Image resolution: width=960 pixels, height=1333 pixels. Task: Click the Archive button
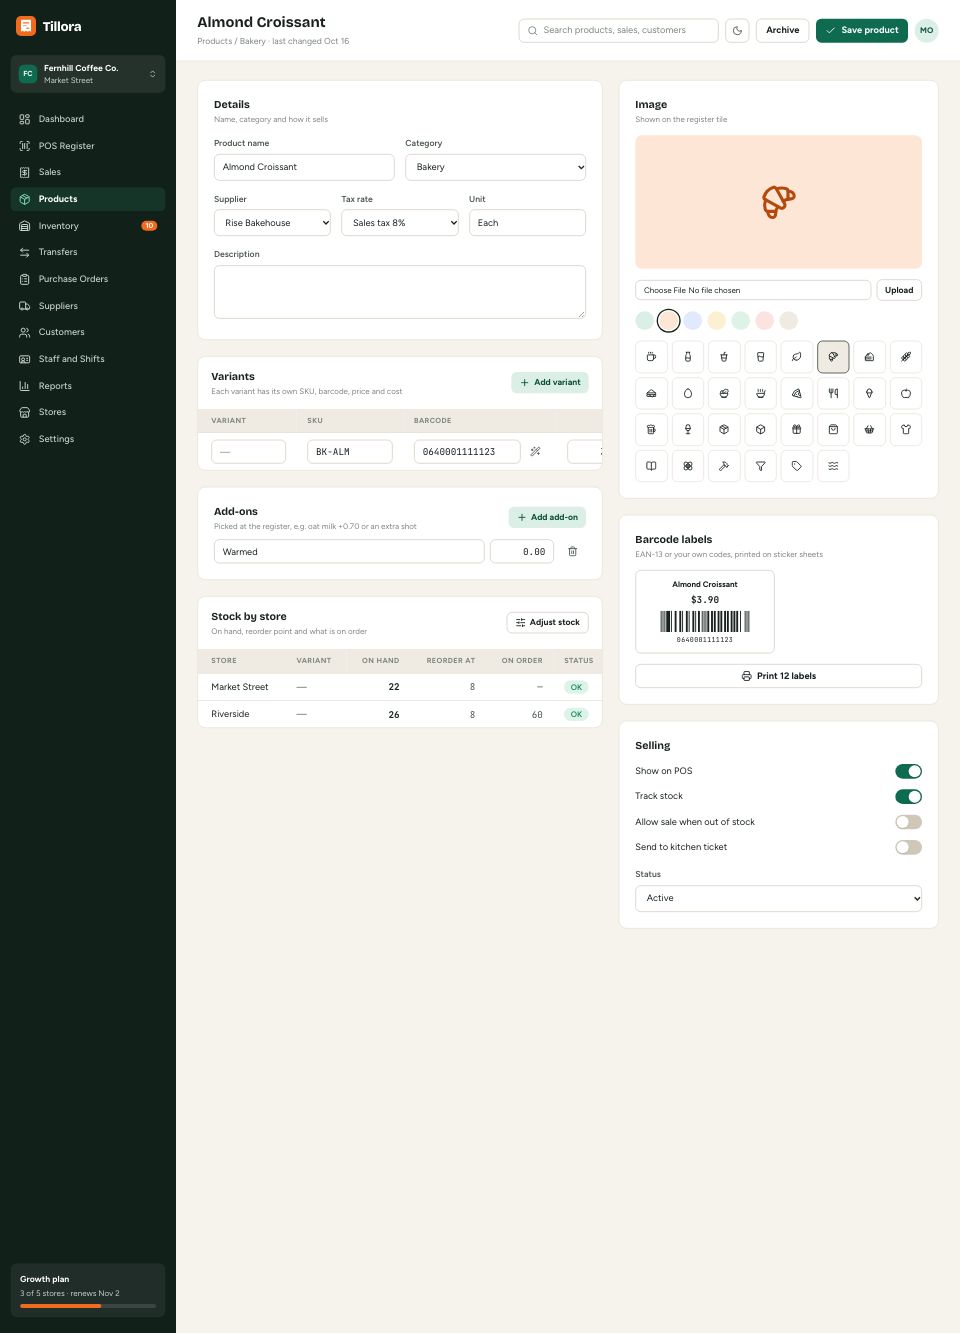click(x=782, y=31)
